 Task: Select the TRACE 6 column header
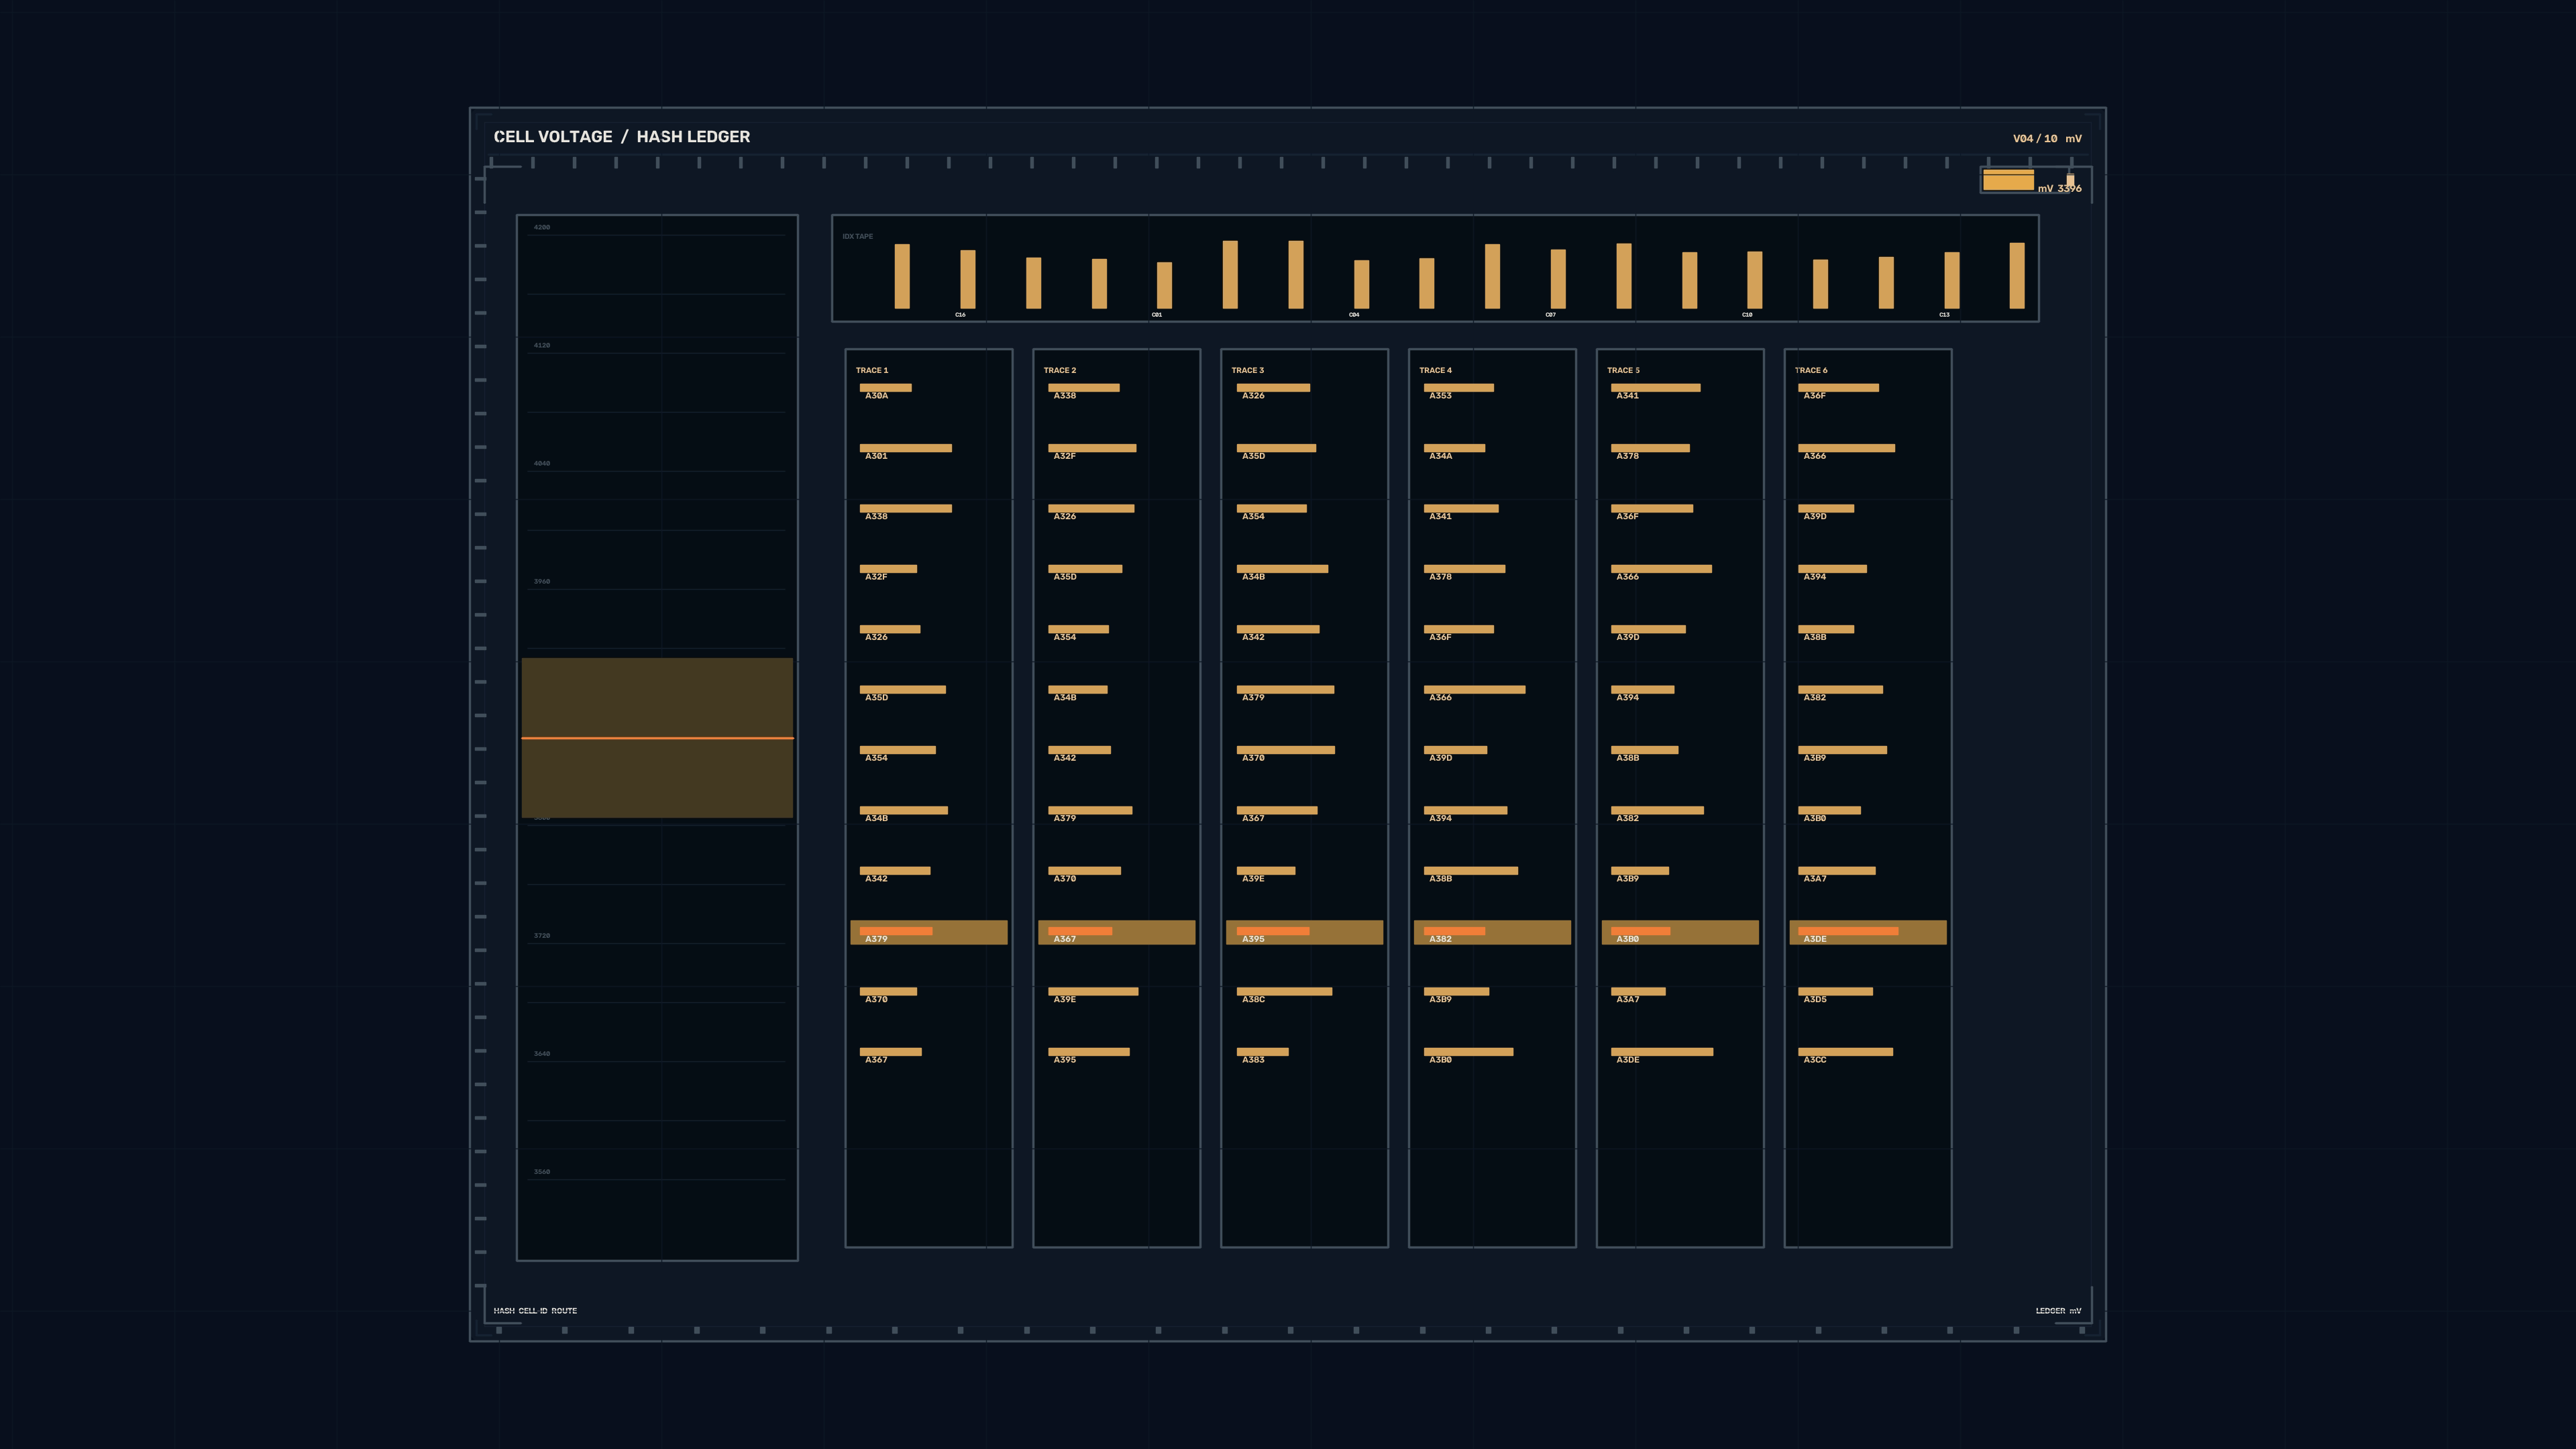pos(1811,370)
